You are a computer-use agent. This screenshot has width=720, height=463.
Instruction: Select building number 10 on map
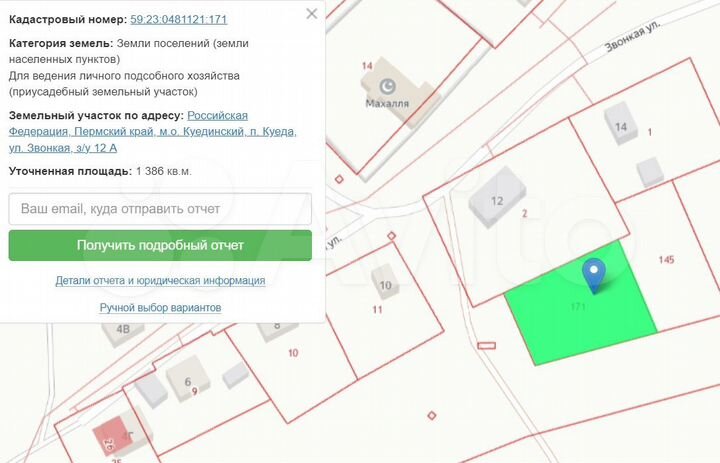click(385, 282)
